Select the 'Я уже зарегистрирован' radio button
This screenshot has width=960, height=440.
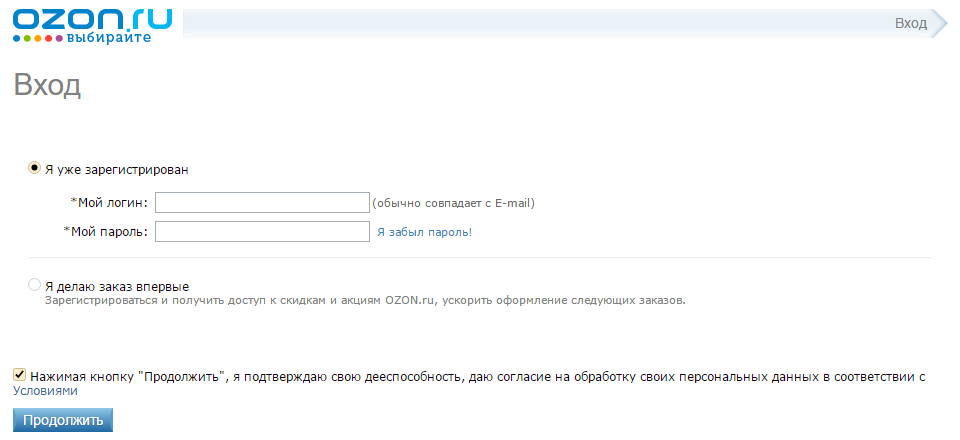coord(35,168)
